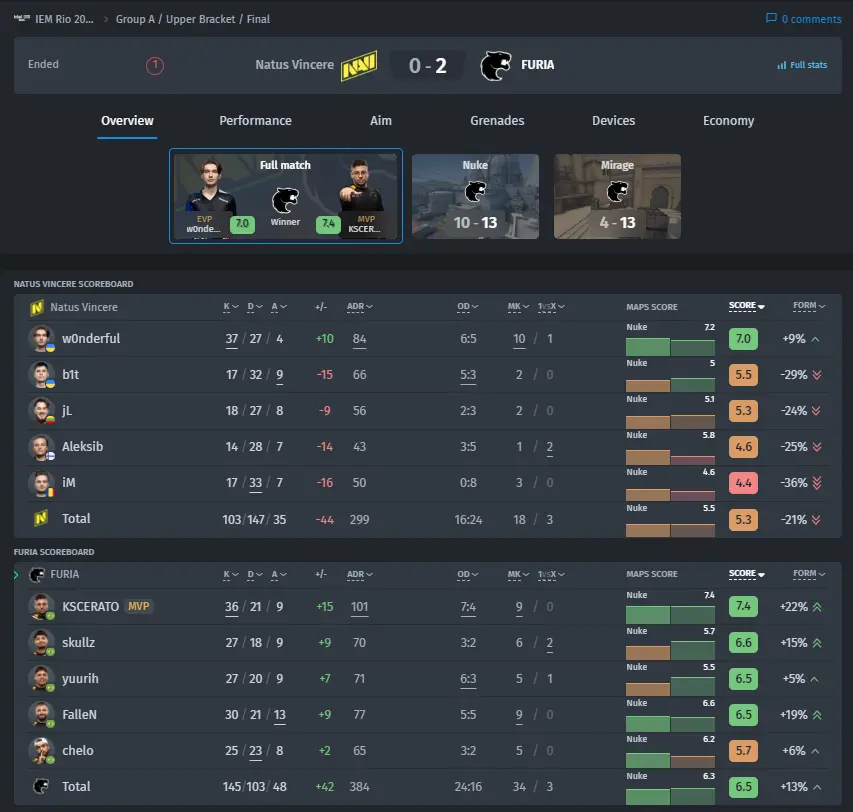The height and width of the screenshot is (812, 853).
Task: Sort Natus Vincere table by D column
Action: [x=255, y=307]
